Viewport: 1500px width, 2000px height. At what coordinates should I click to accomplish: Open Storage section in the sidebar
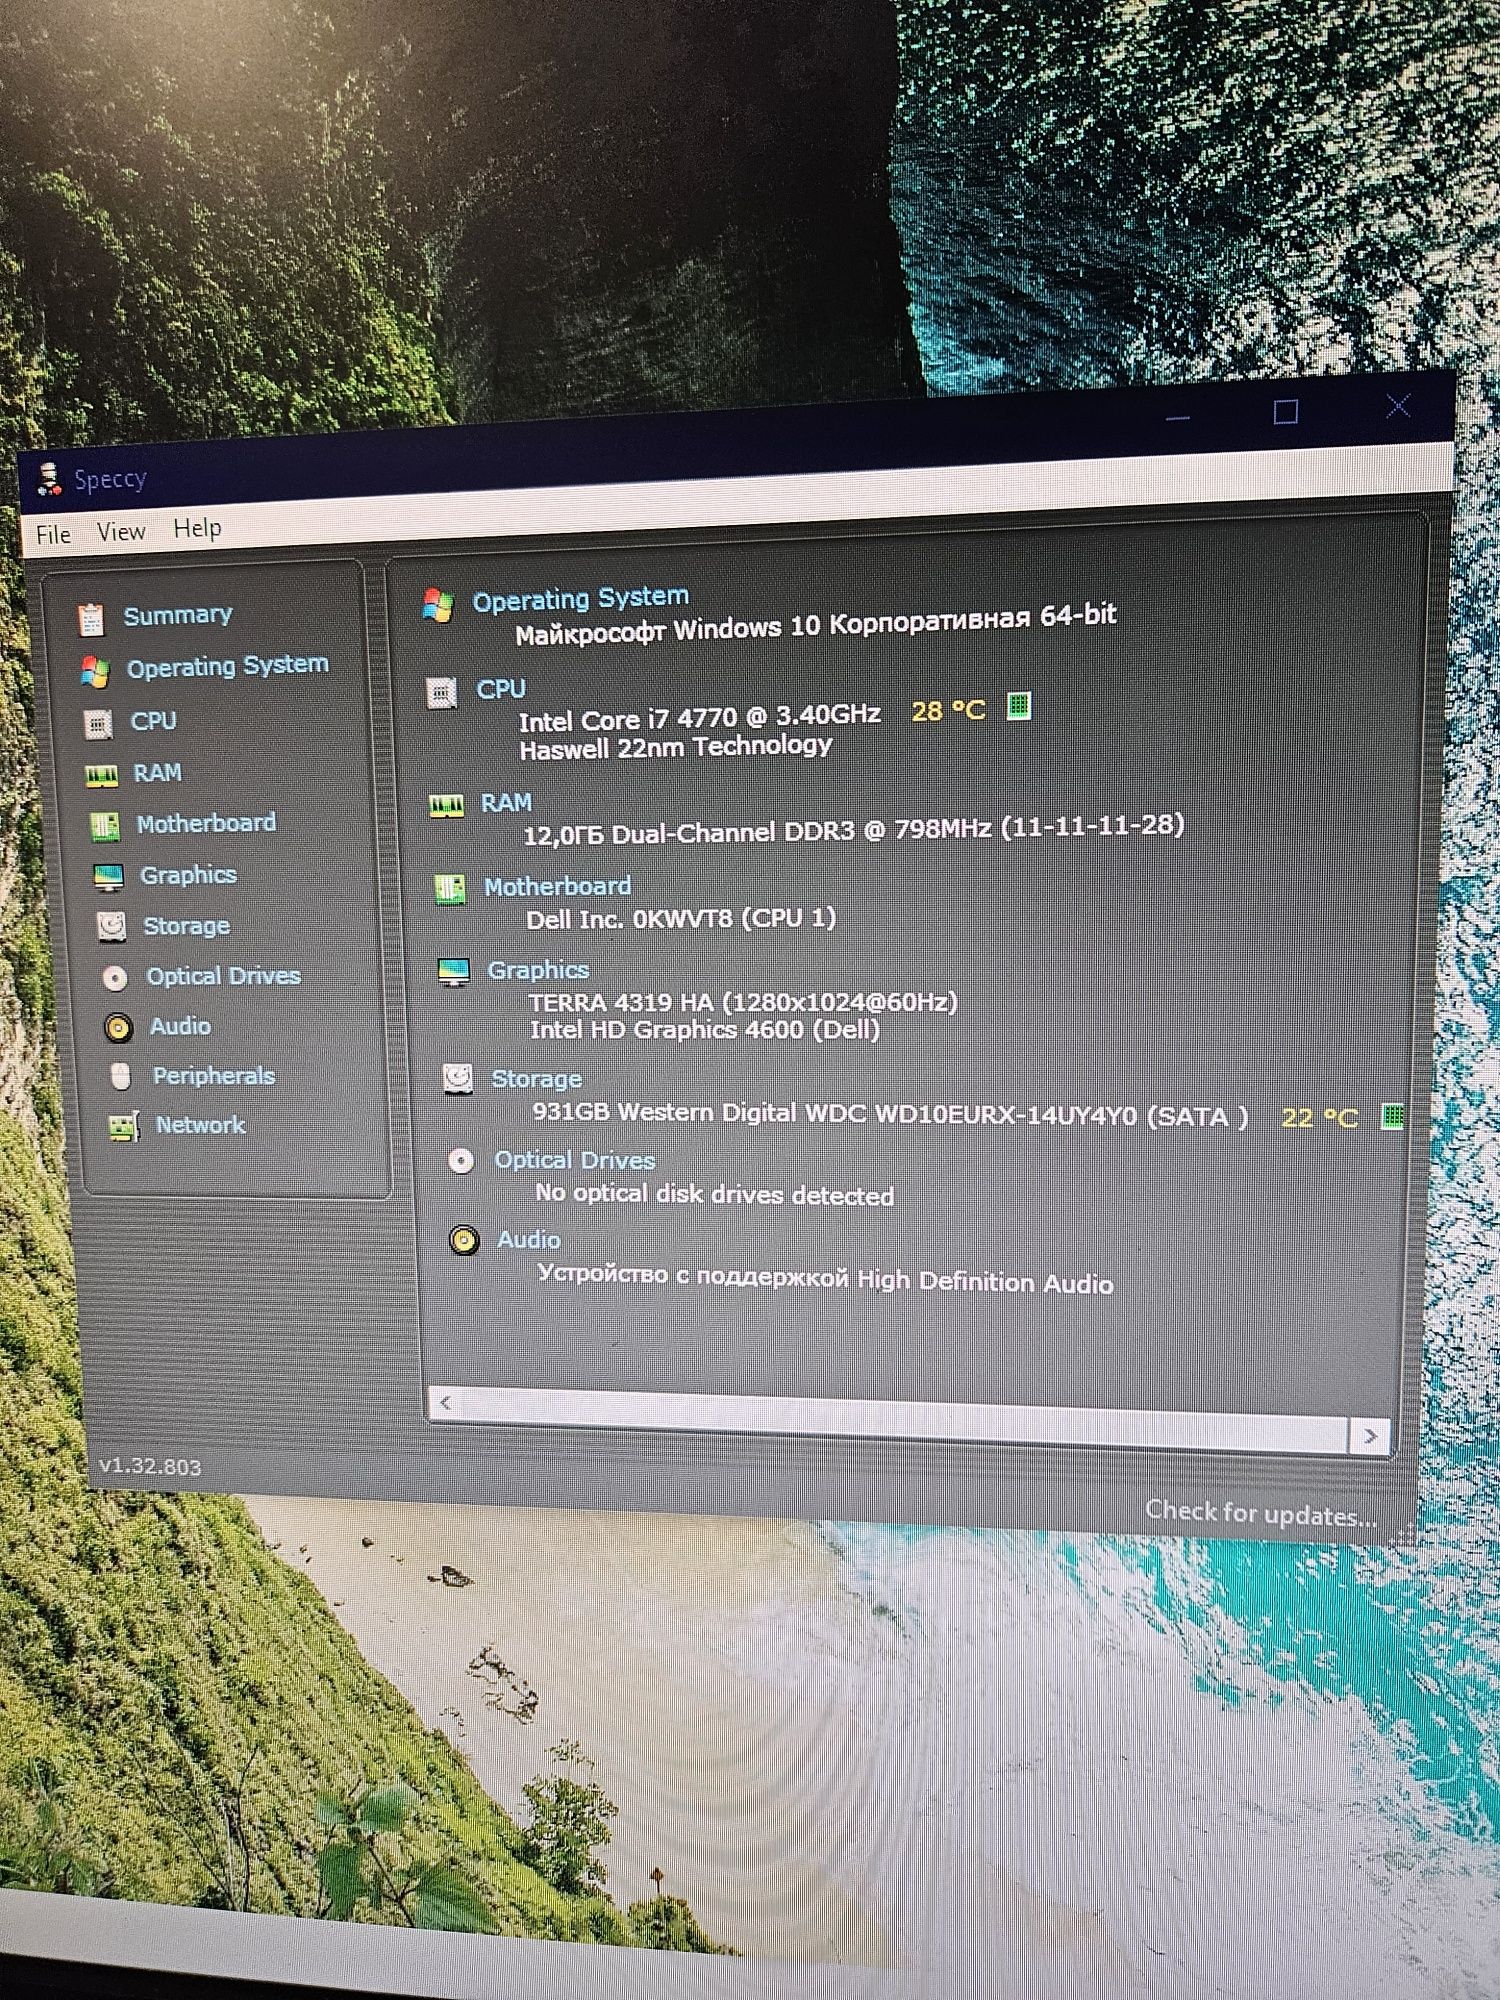187,926
